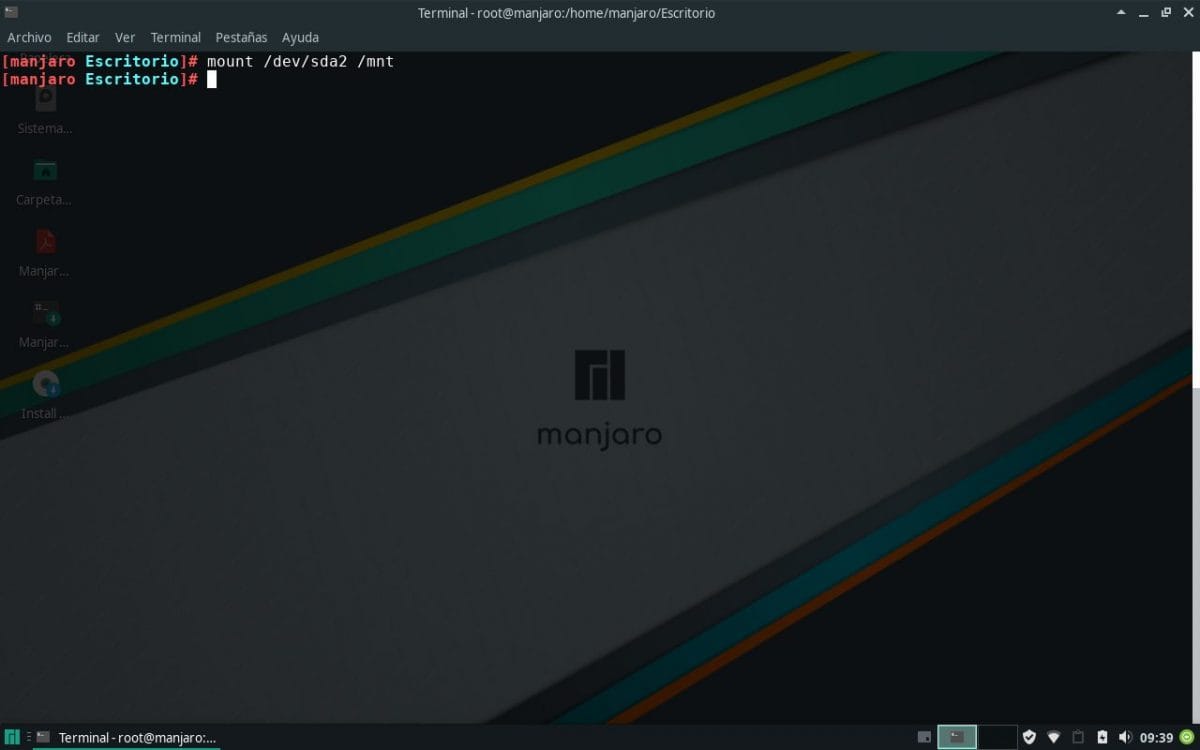This screenshot has height=750, width=1200.
Task: Click the Manjaro start menu icon
Action: click(12, 738)
